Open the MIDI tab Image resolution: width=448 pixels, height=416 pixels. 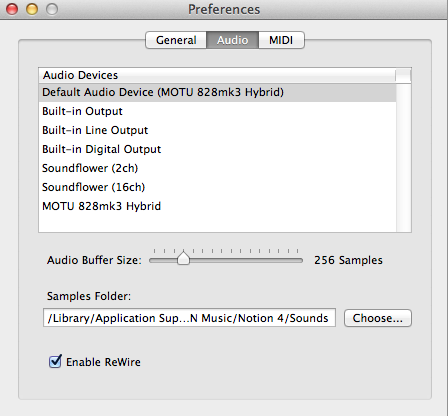[x=281, y=40]
